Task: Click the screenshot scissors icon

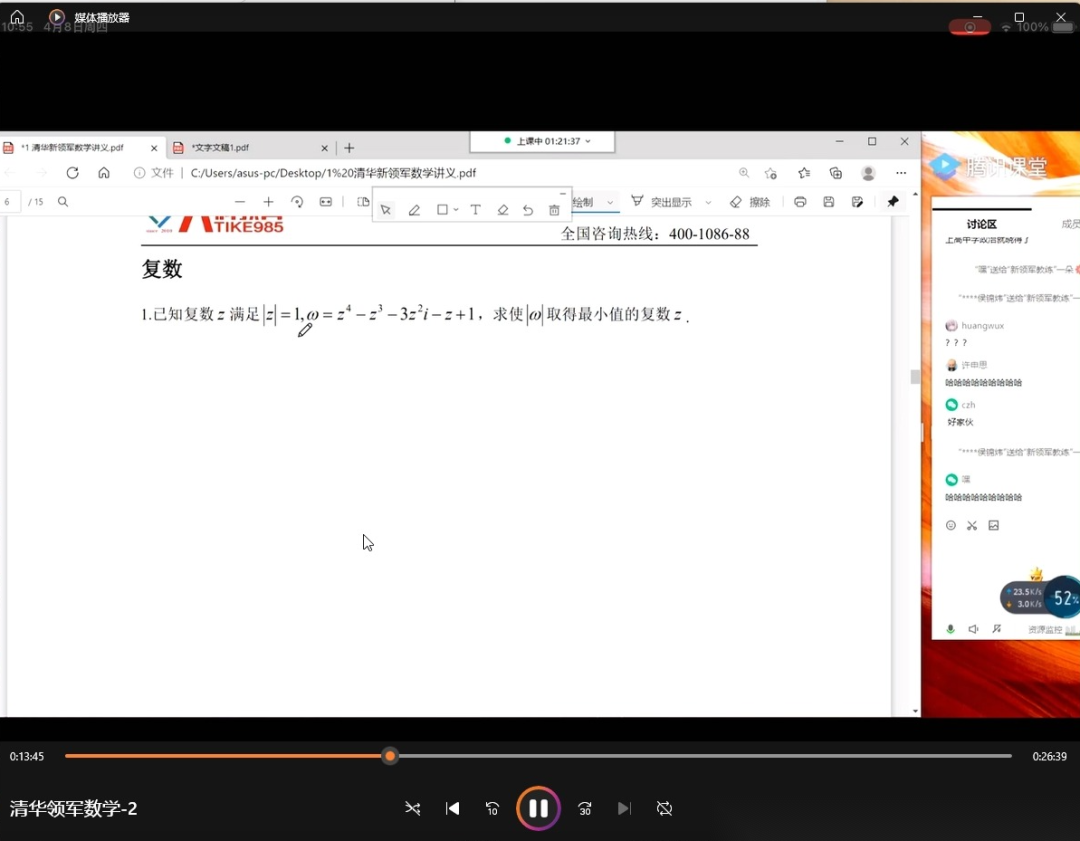Action: click(x=971, y=525)
